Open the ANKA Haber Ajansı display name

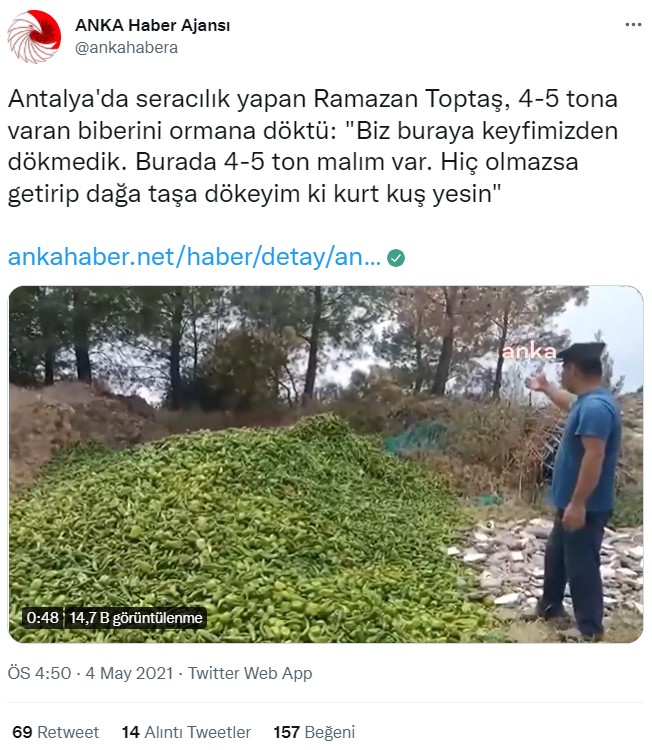point(153,25)
